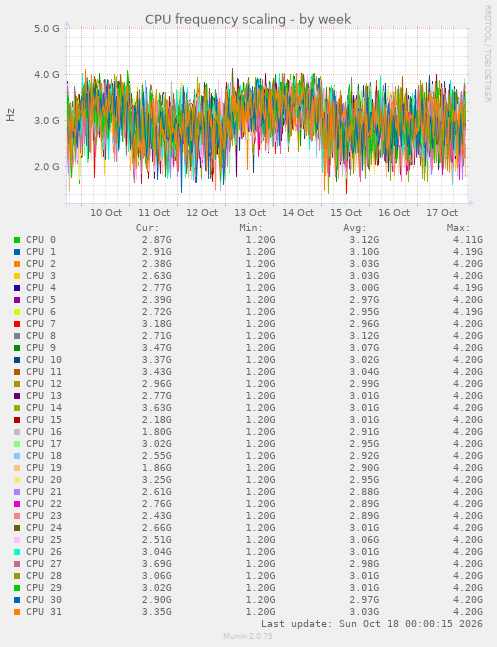The image size is (497, 647).
Task: Click the 'CPU 18' legend label
Action: (x=44, y=456)
